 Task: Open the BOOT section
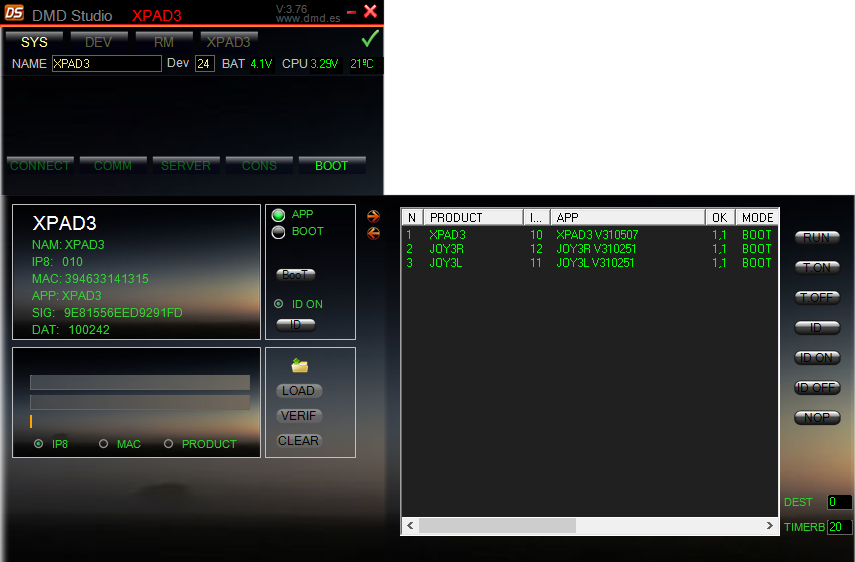(x=332, y=165)
